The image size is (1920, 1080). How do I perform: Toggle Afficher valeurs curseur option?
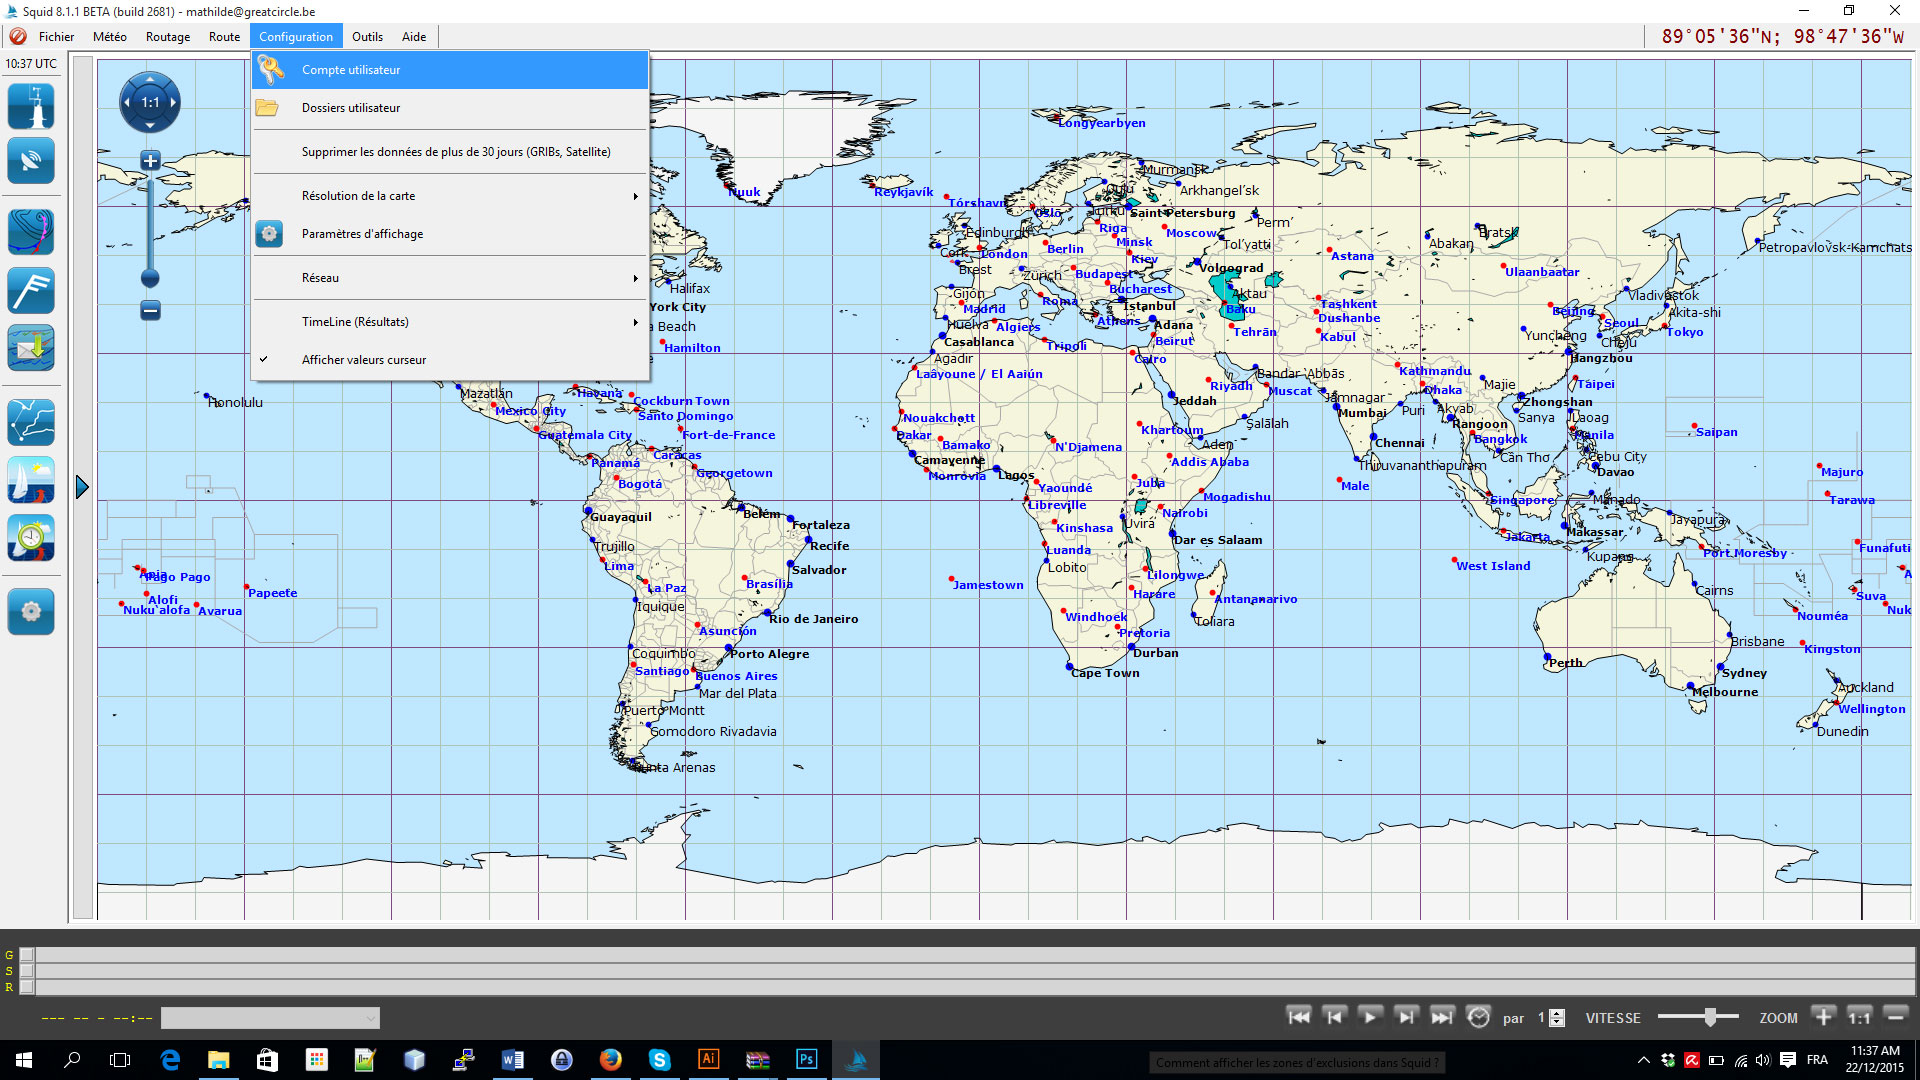363,360
